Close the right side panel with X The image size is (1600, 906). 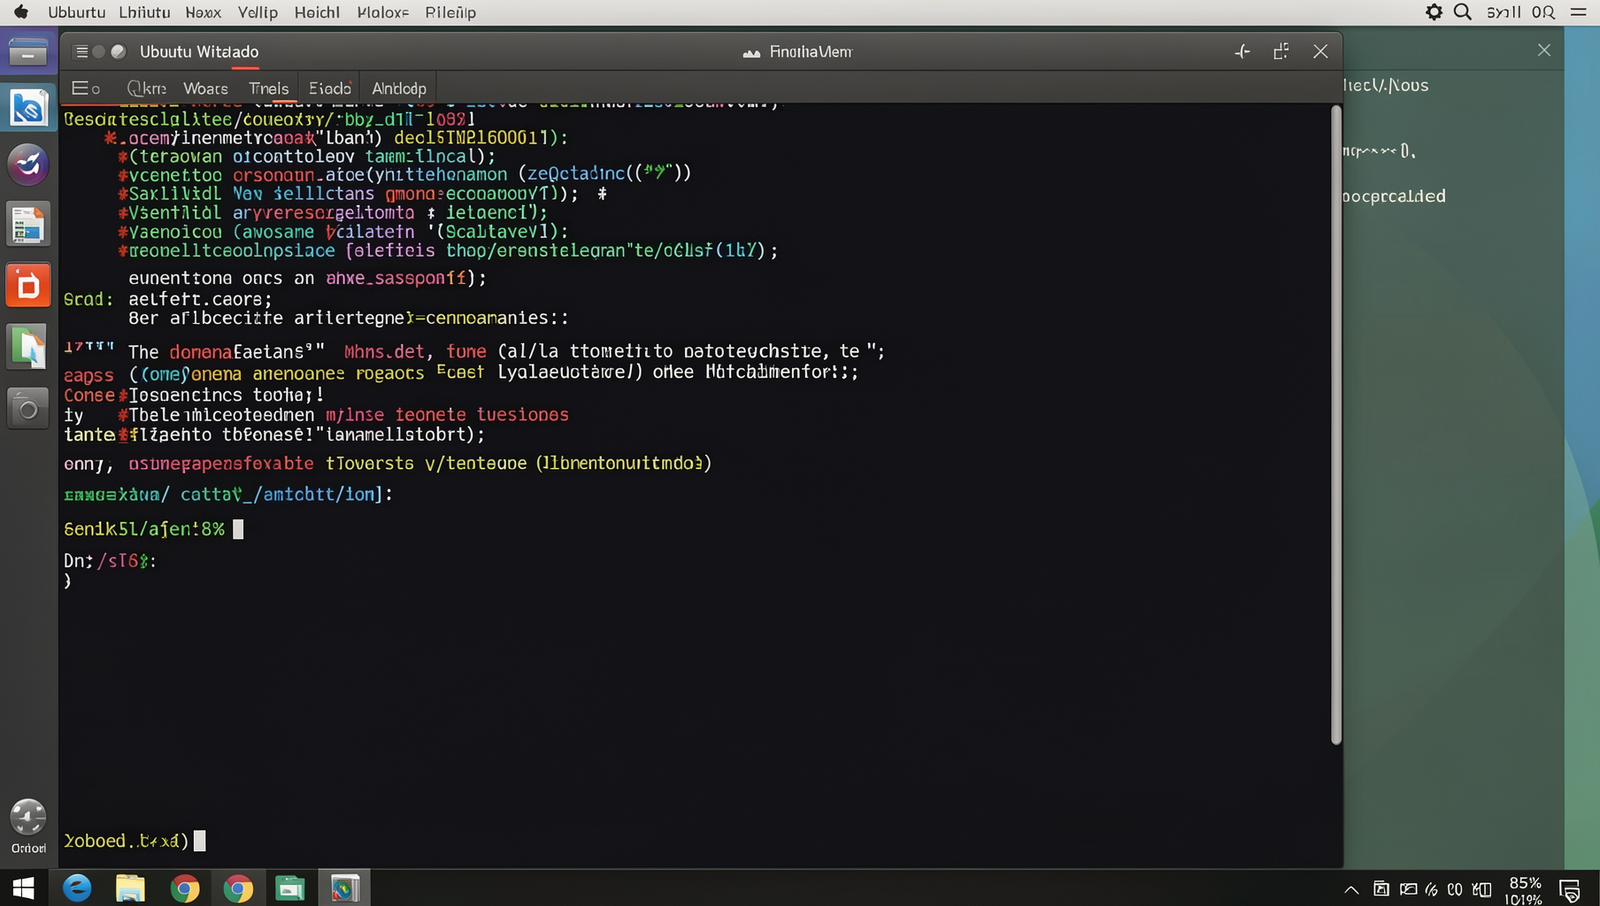1544,50
